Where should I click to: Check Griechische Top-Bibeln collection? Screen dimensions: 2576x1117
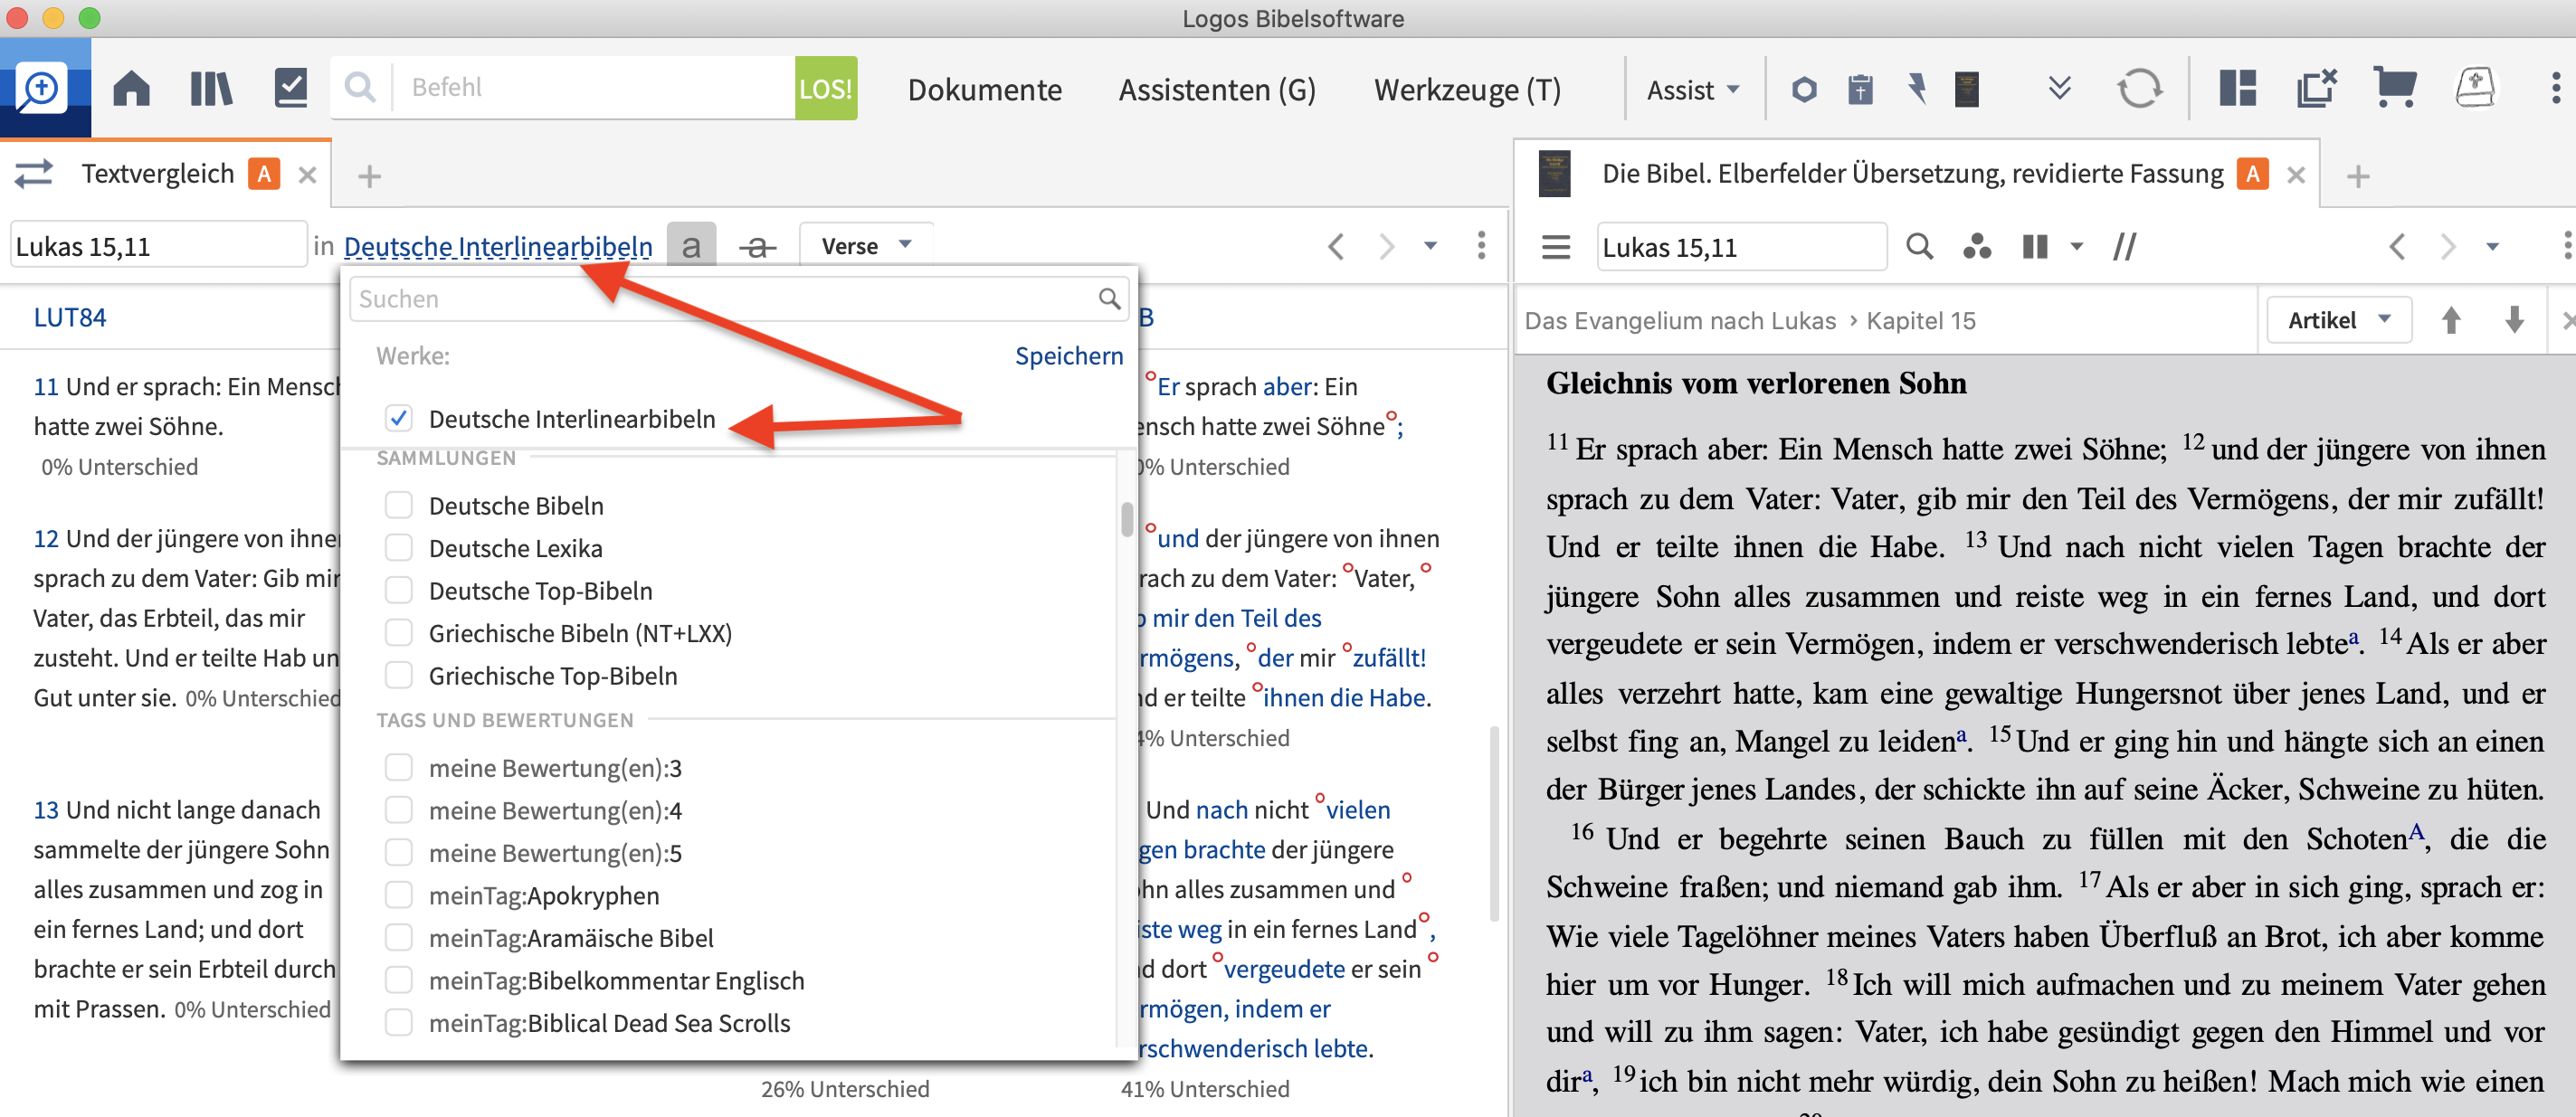[398, 675]
